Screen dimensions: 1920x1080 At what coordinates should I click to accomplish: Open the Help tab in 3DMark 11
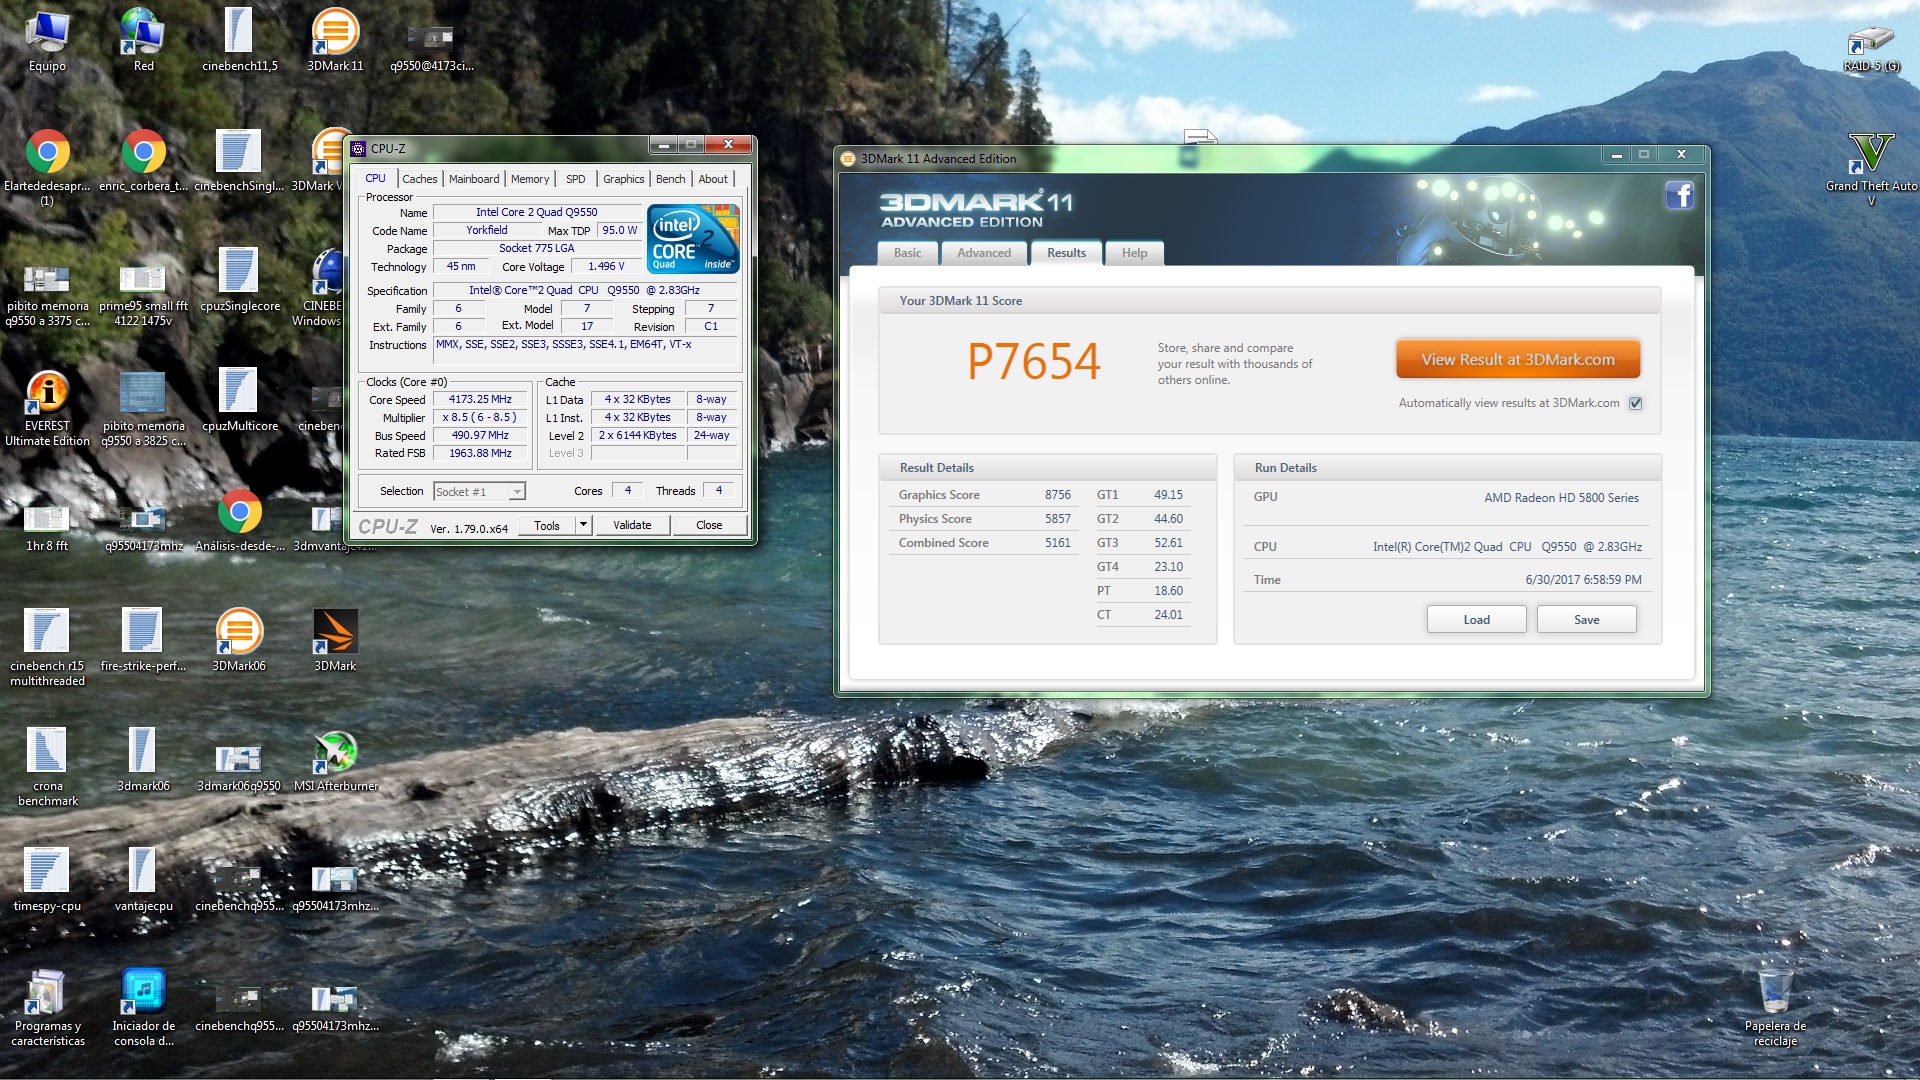[x=1134, y=253]
